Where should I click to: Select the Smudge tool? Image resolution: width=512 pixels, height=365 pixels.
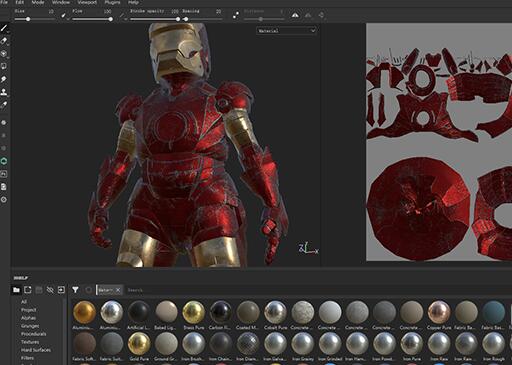click(x=4, y=79)
